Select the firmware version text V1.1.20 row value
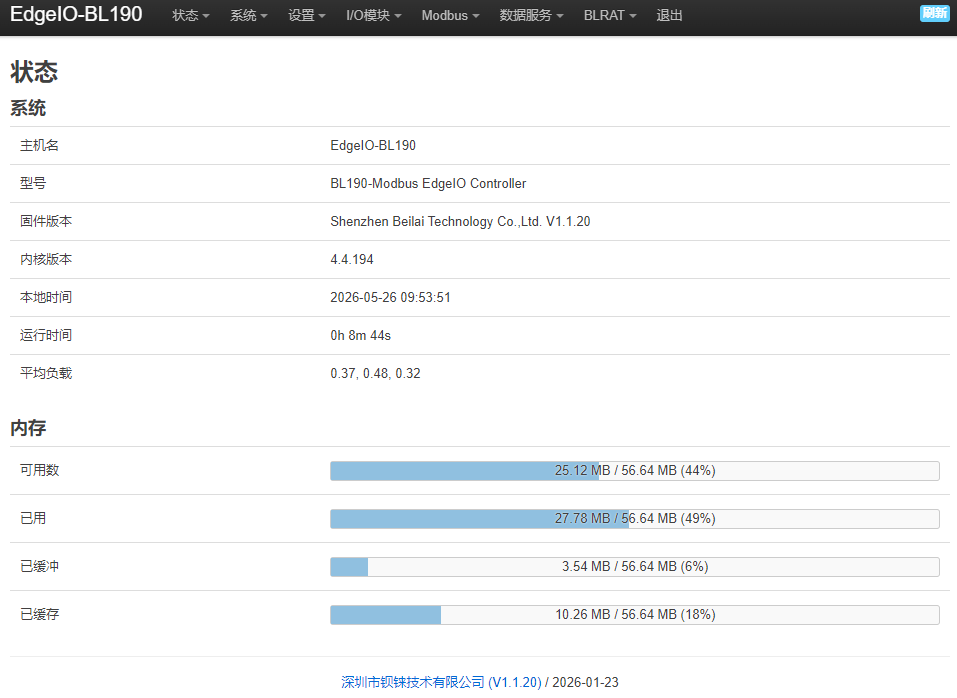Screen dimensions: 957x698 click(x=460, y=221)
